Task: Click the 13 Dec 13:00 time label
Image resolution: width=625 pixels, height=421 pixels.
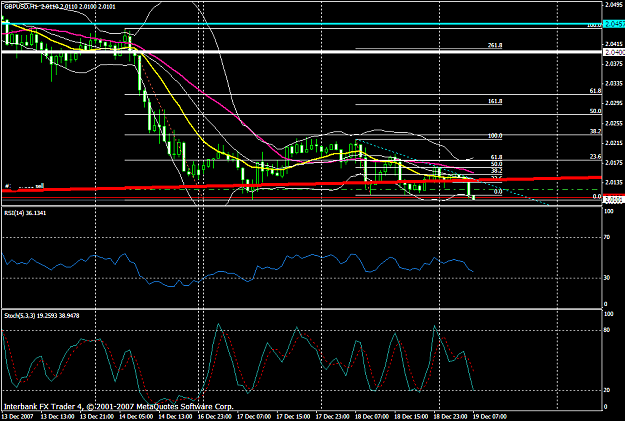Action: (57, 417)
